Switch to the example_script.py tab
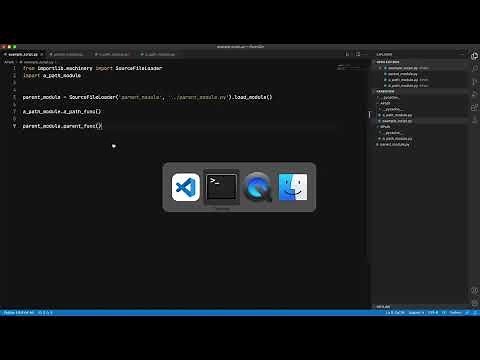 [23, 54]
